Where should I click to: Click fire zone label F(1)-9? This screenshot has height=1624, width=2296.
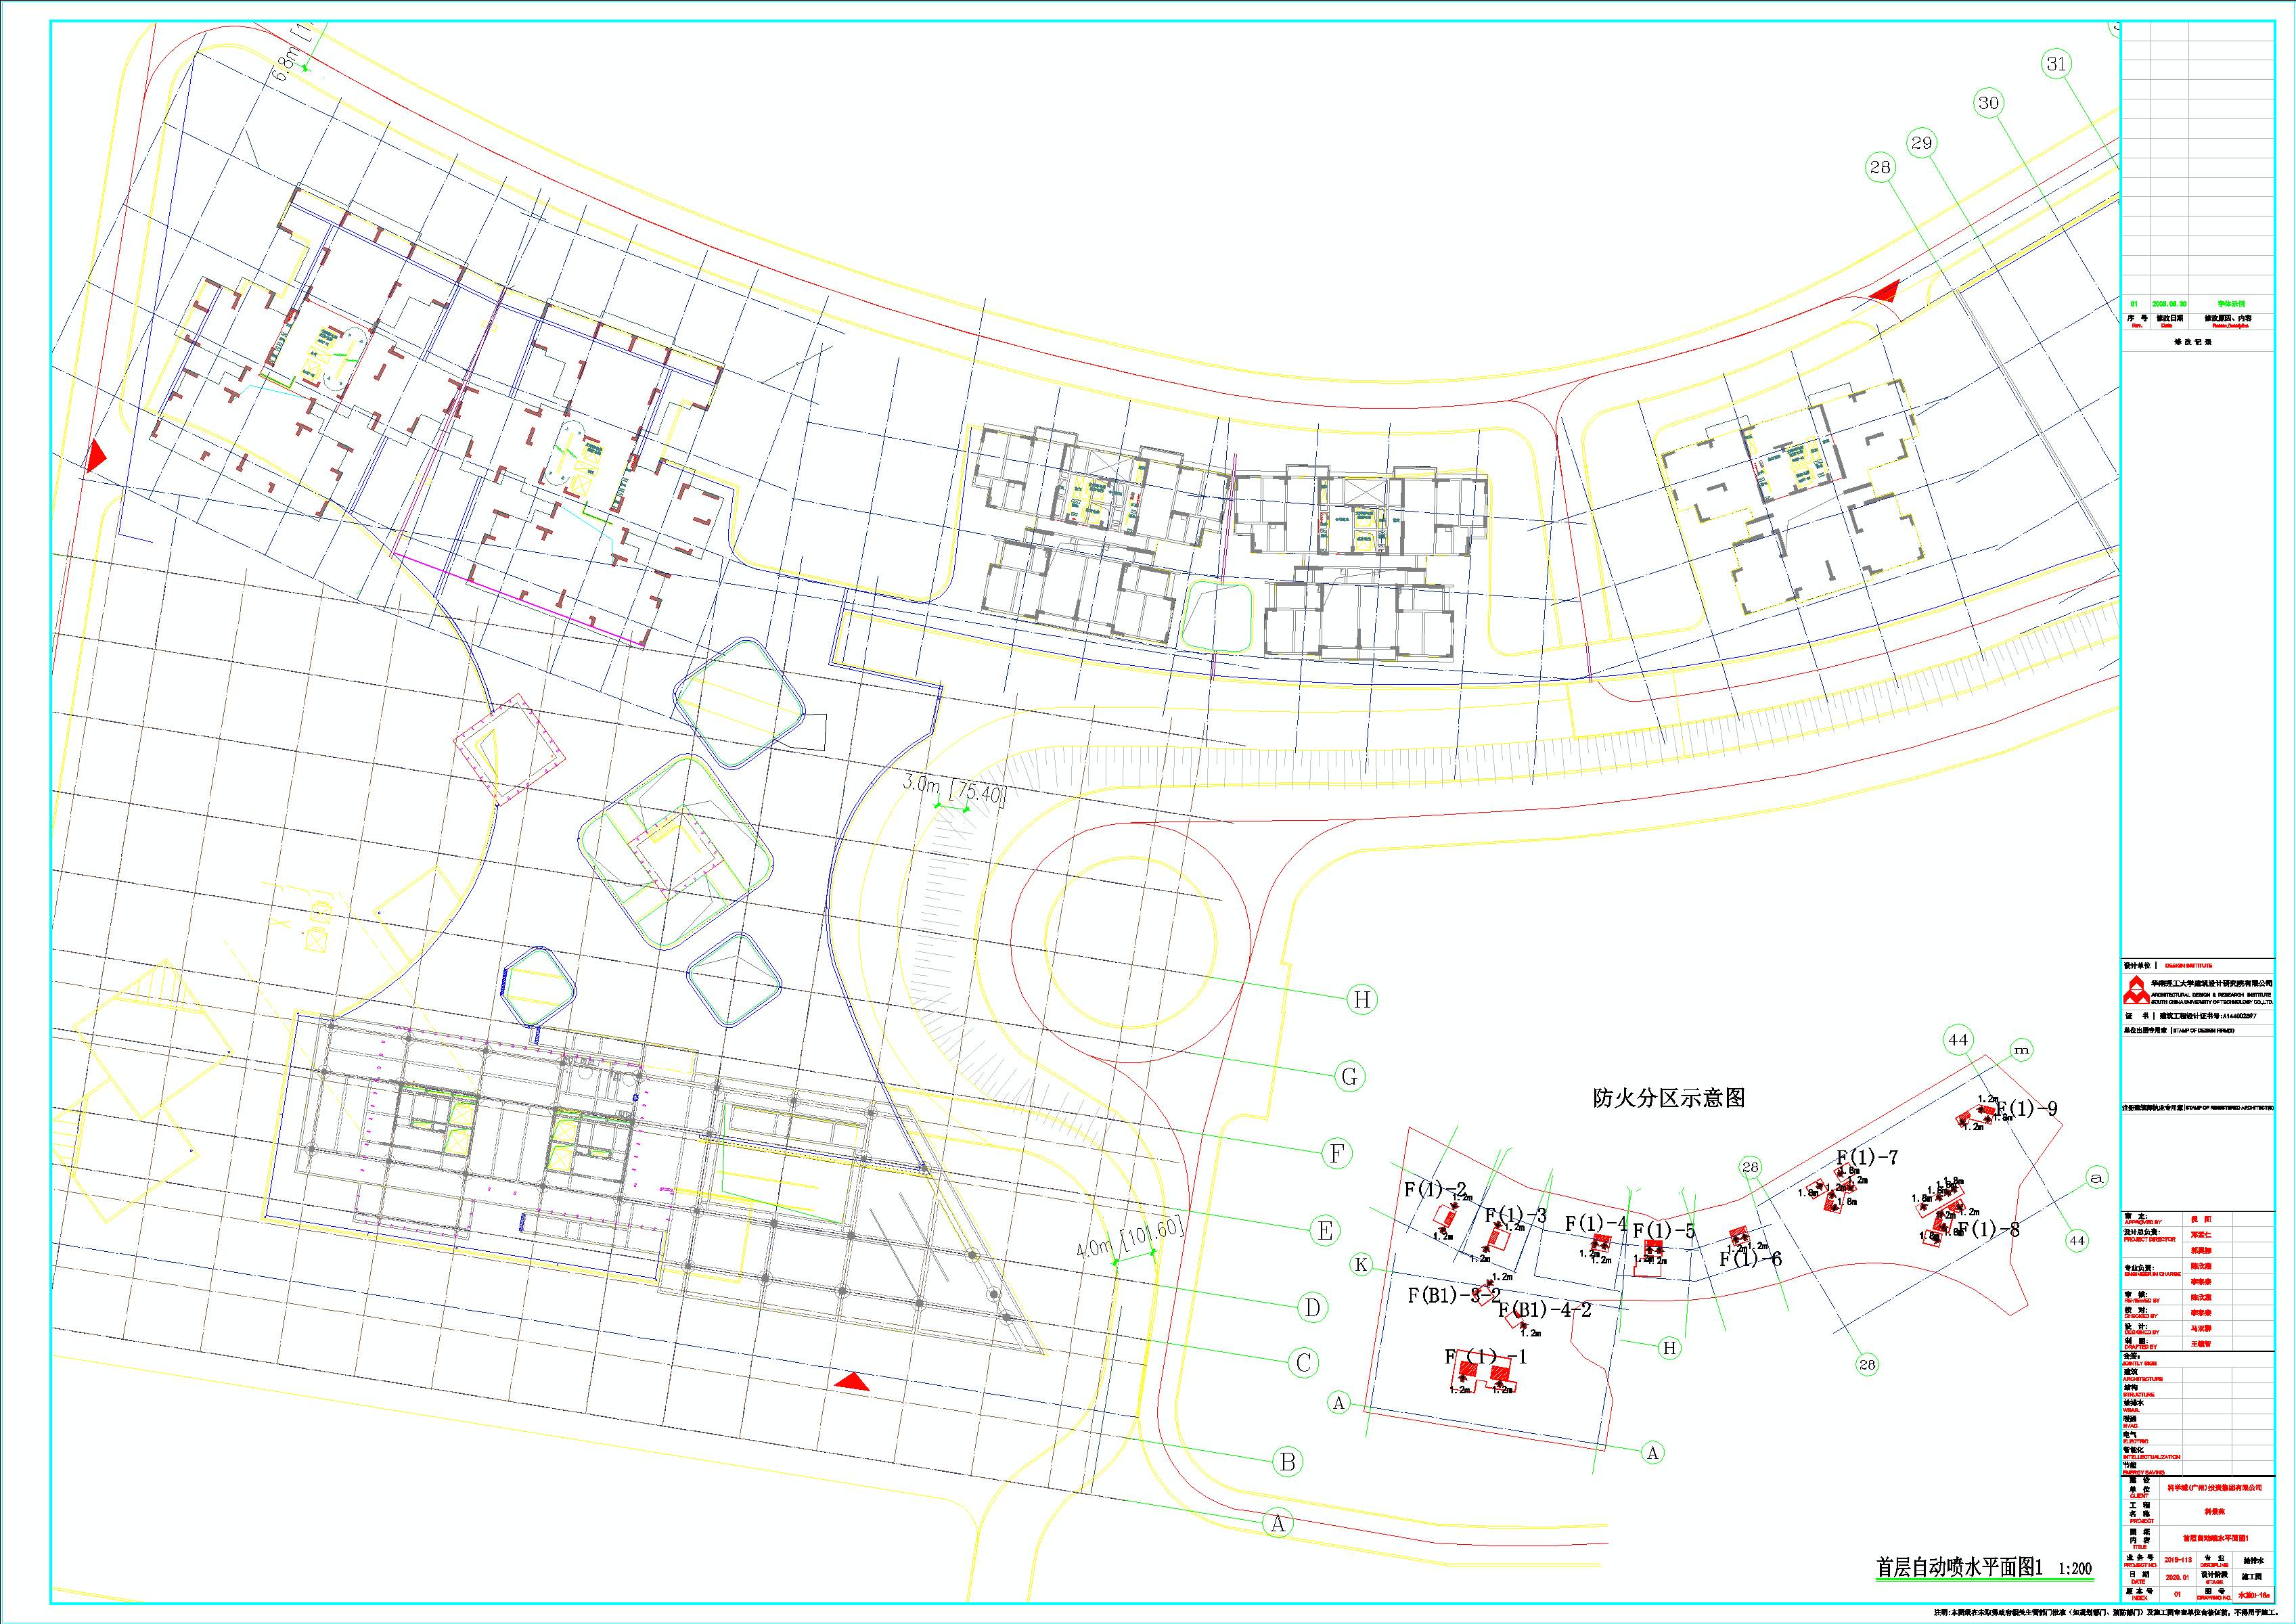(2027, 1108)
